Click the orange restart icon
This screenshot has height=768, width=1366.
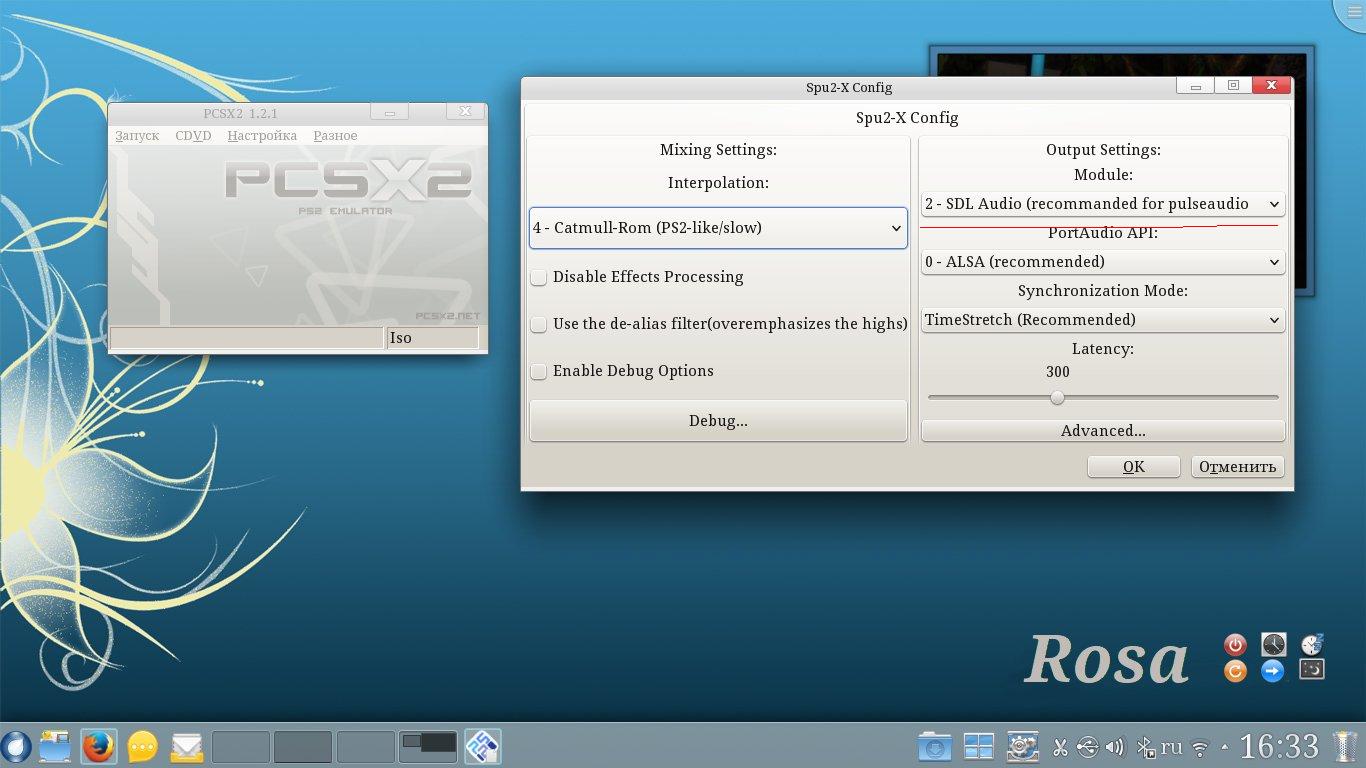[x=1235, y=671]
